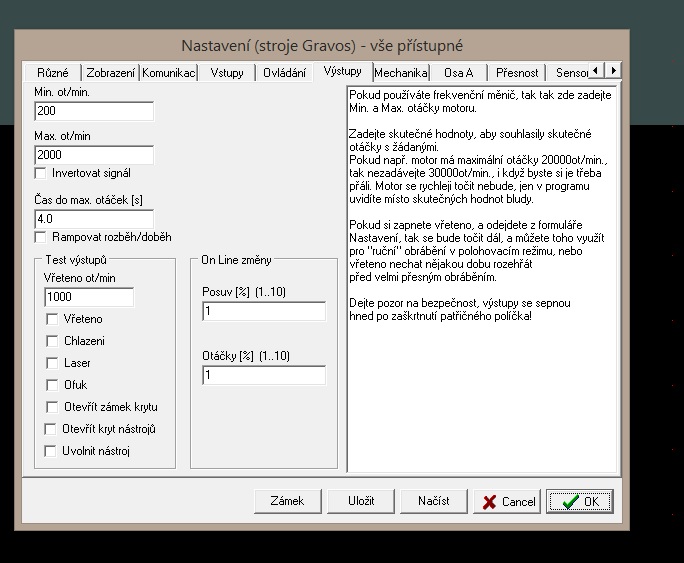The image size is (684, 563).
Task: Click the green checkmark OK button
Action: [580, 501]
